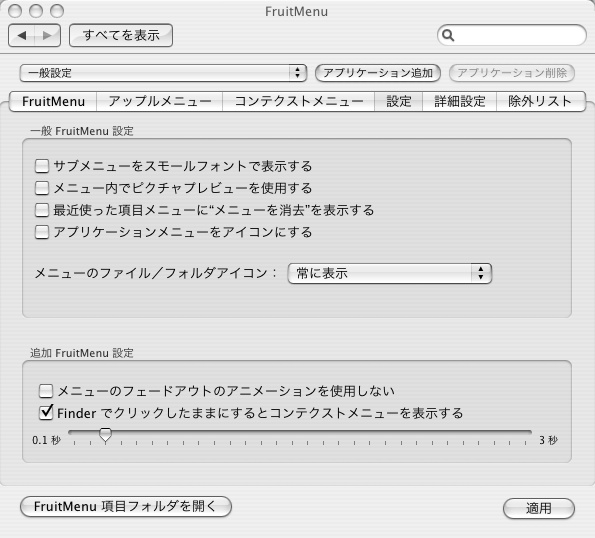This screenshot has width=595, height=538.
Task: Open the 詳細設定 tab
Action: coord(460,101)
